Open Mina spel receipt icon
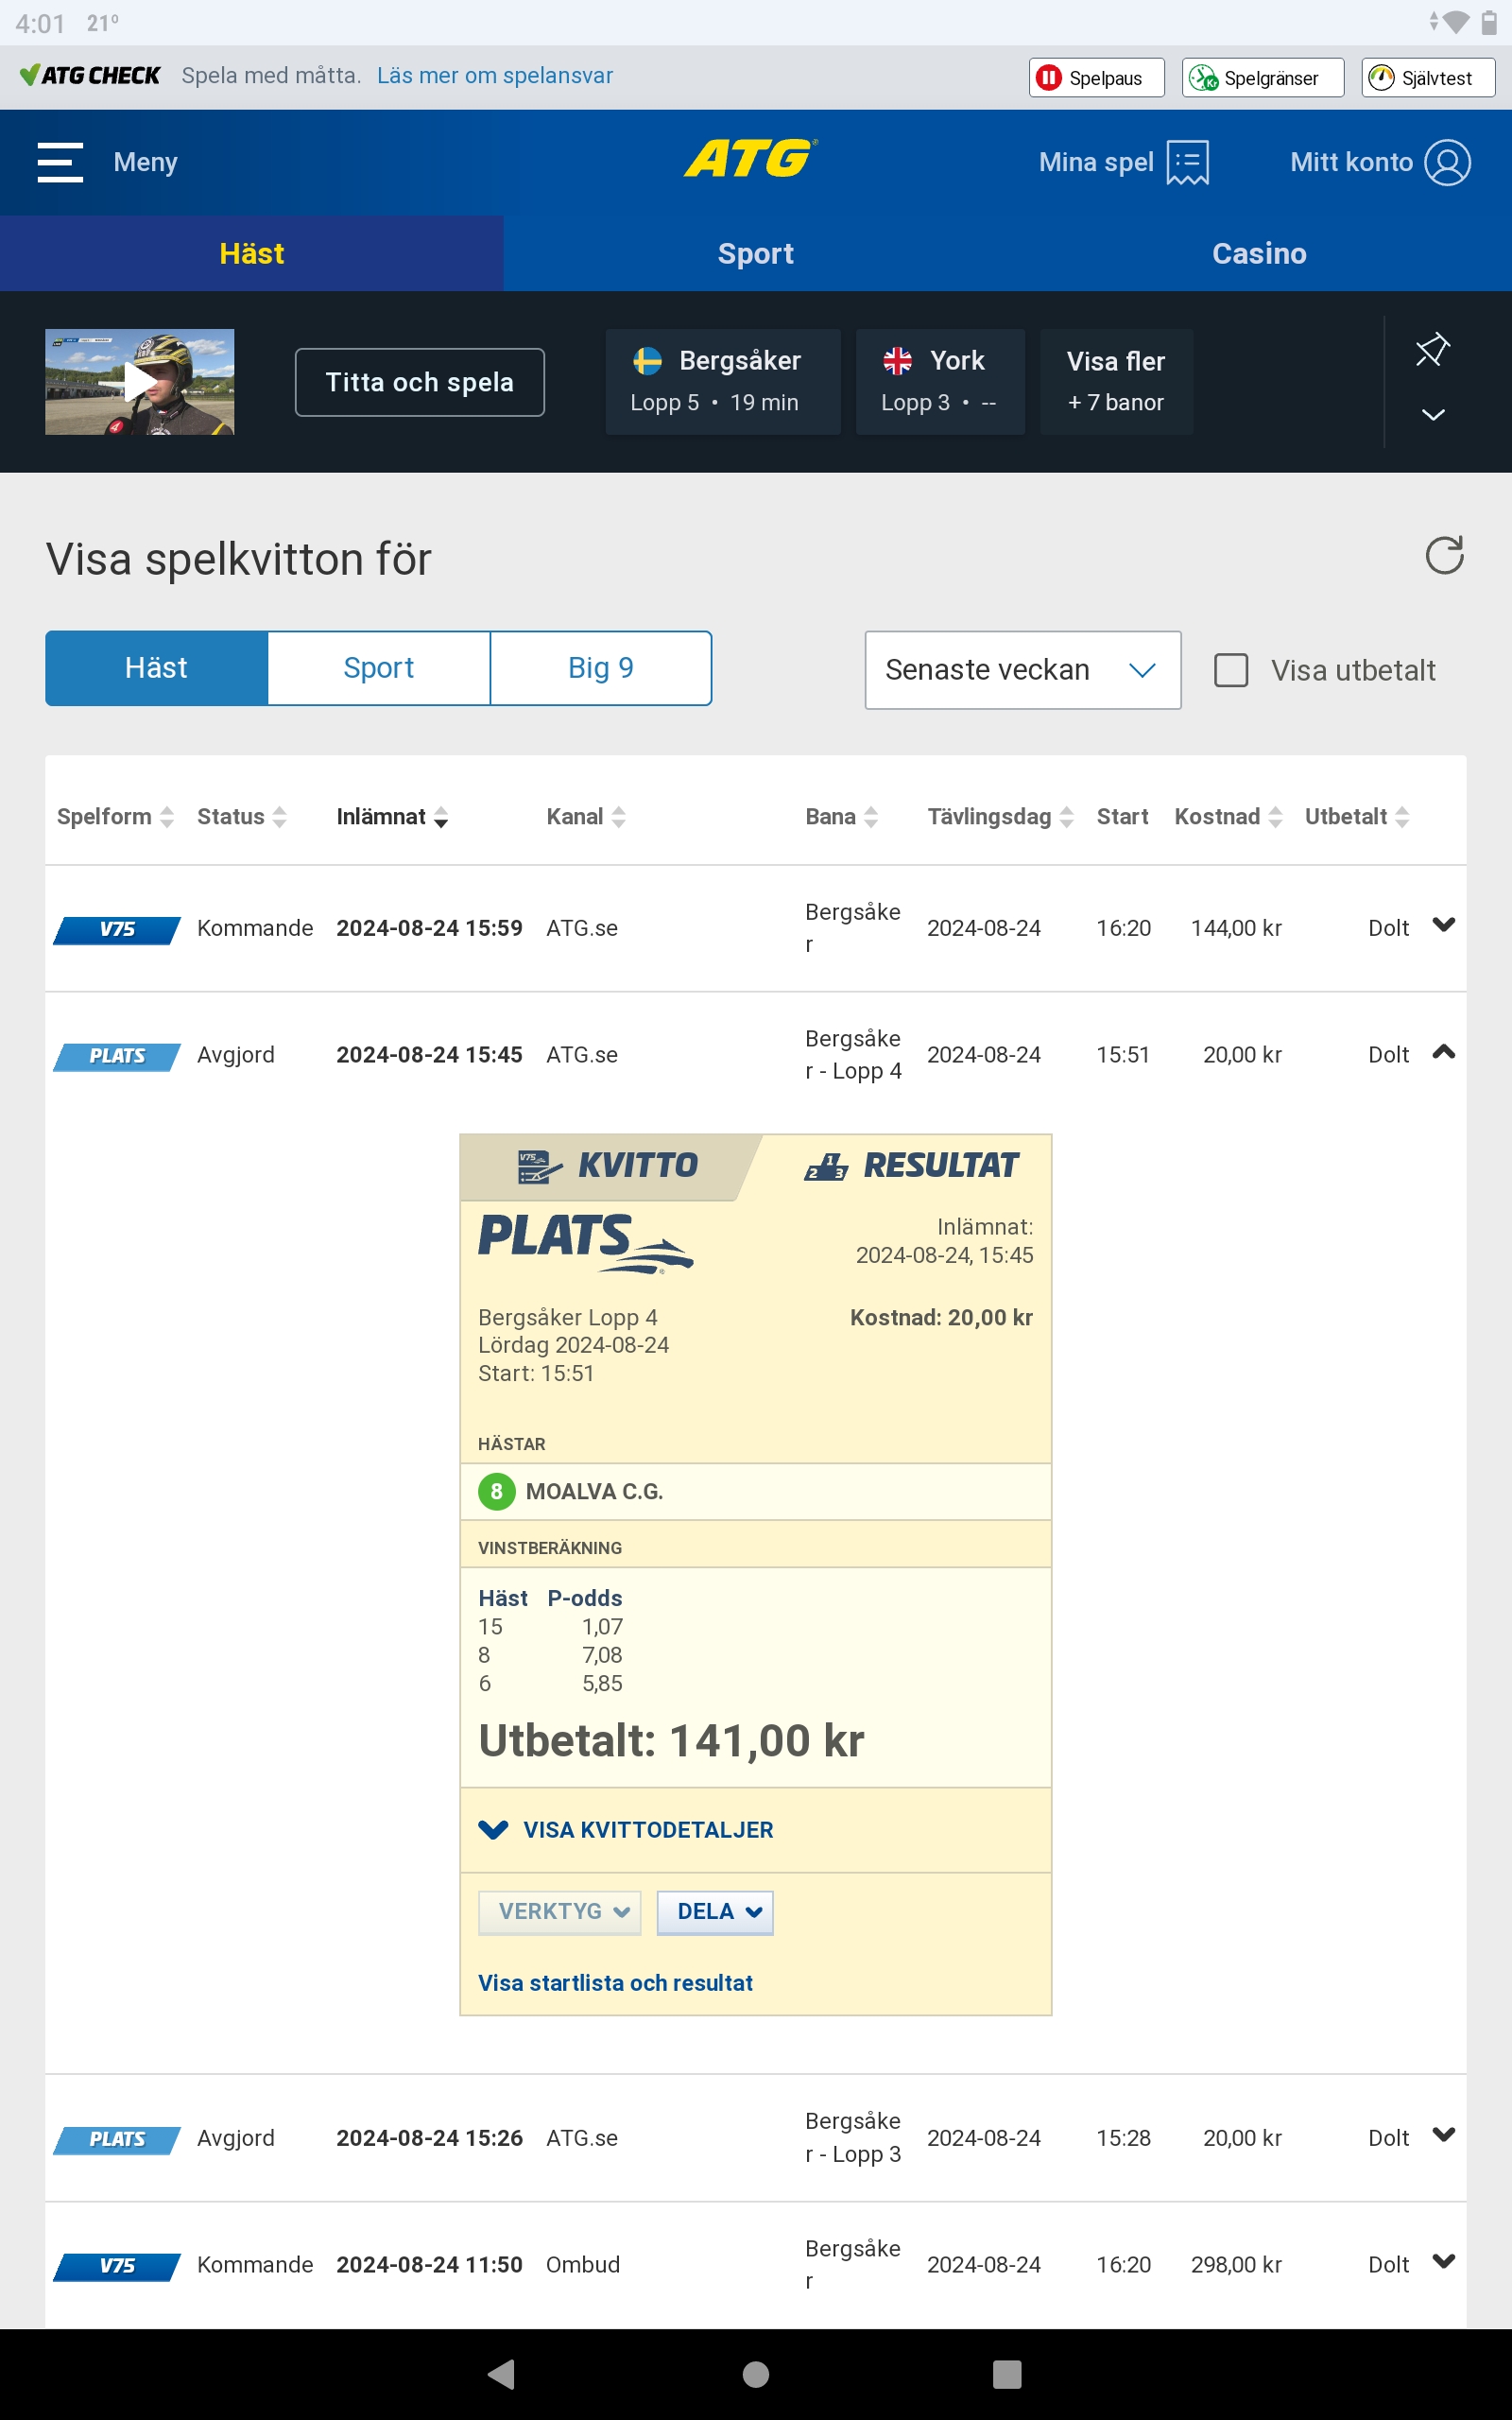 pyautogui.click(x=1187, y=162)
